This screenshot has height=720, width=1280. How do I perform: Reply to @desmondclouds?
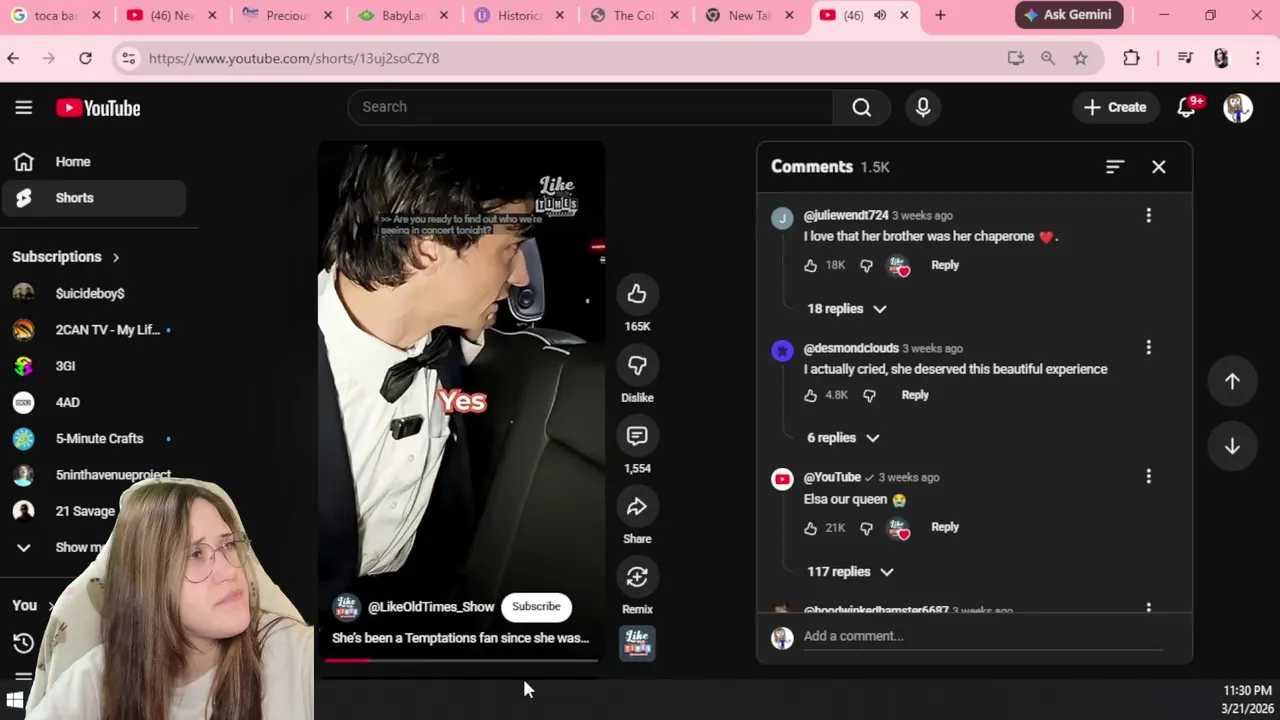pyautogui.click(x=915, y=395)
